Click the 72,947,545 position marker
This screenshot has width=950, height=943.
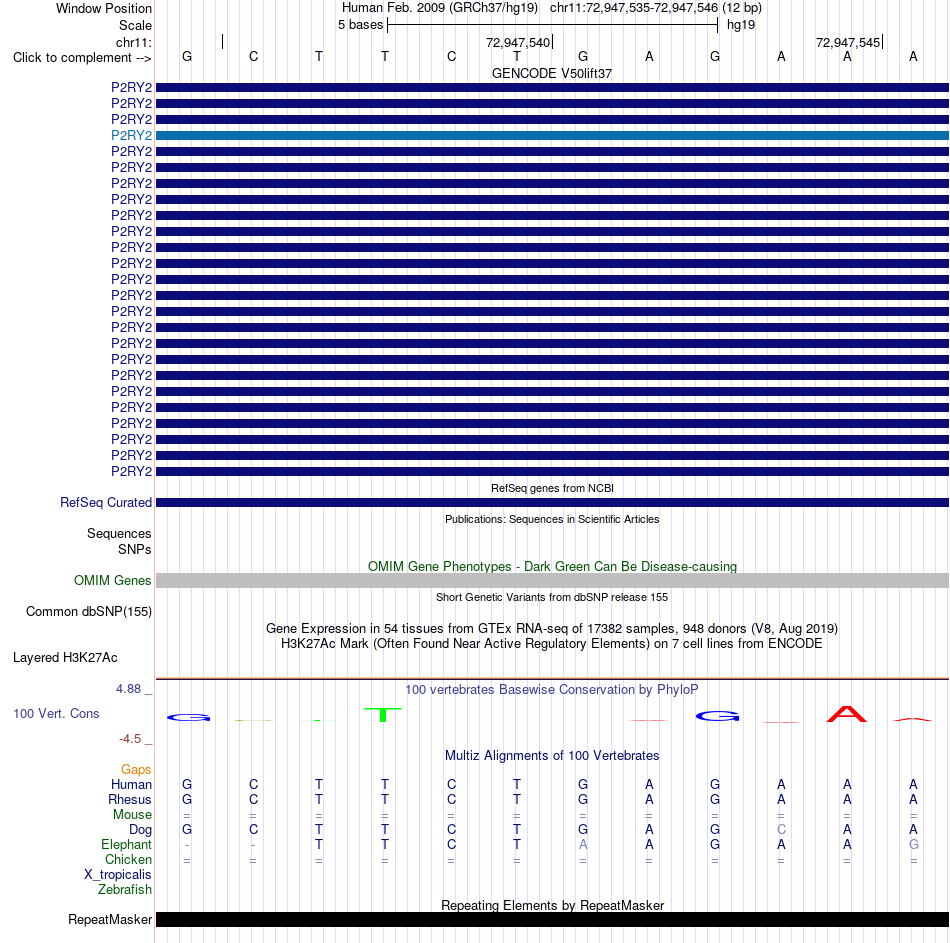point(848,42)
